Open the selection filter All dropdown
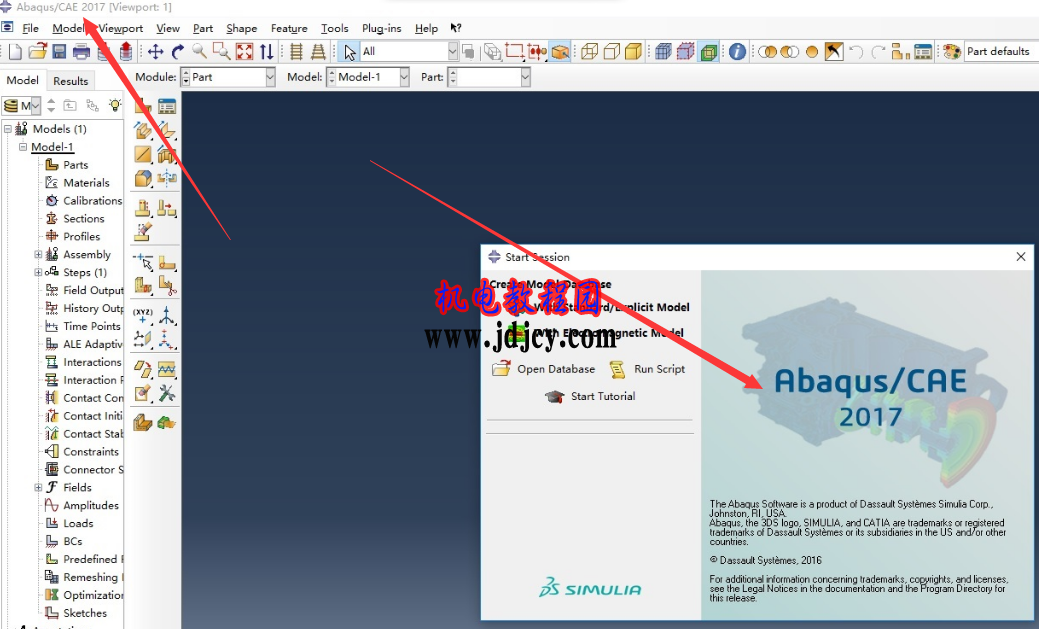 point(453,51)
